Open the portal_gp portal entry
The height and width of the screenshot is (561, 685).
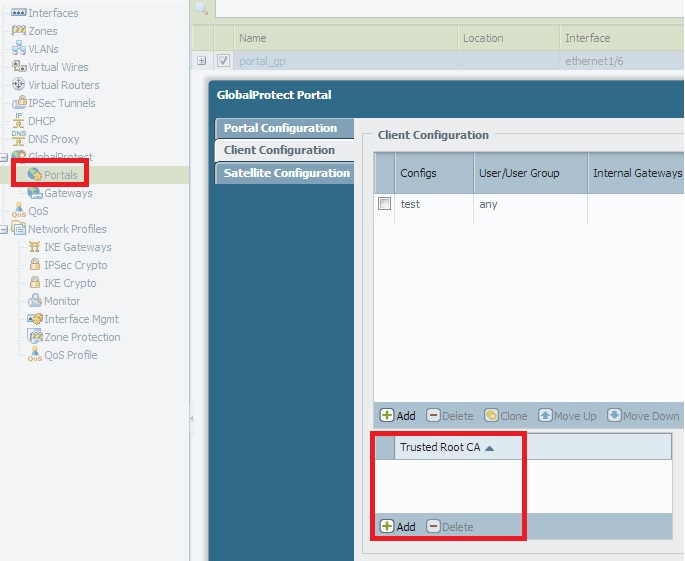tap(262, 61)
